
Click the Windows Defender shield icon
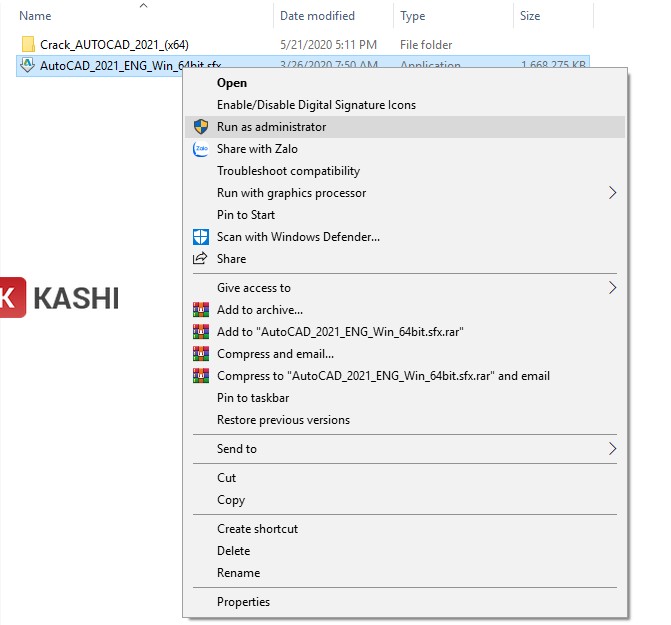201,237
